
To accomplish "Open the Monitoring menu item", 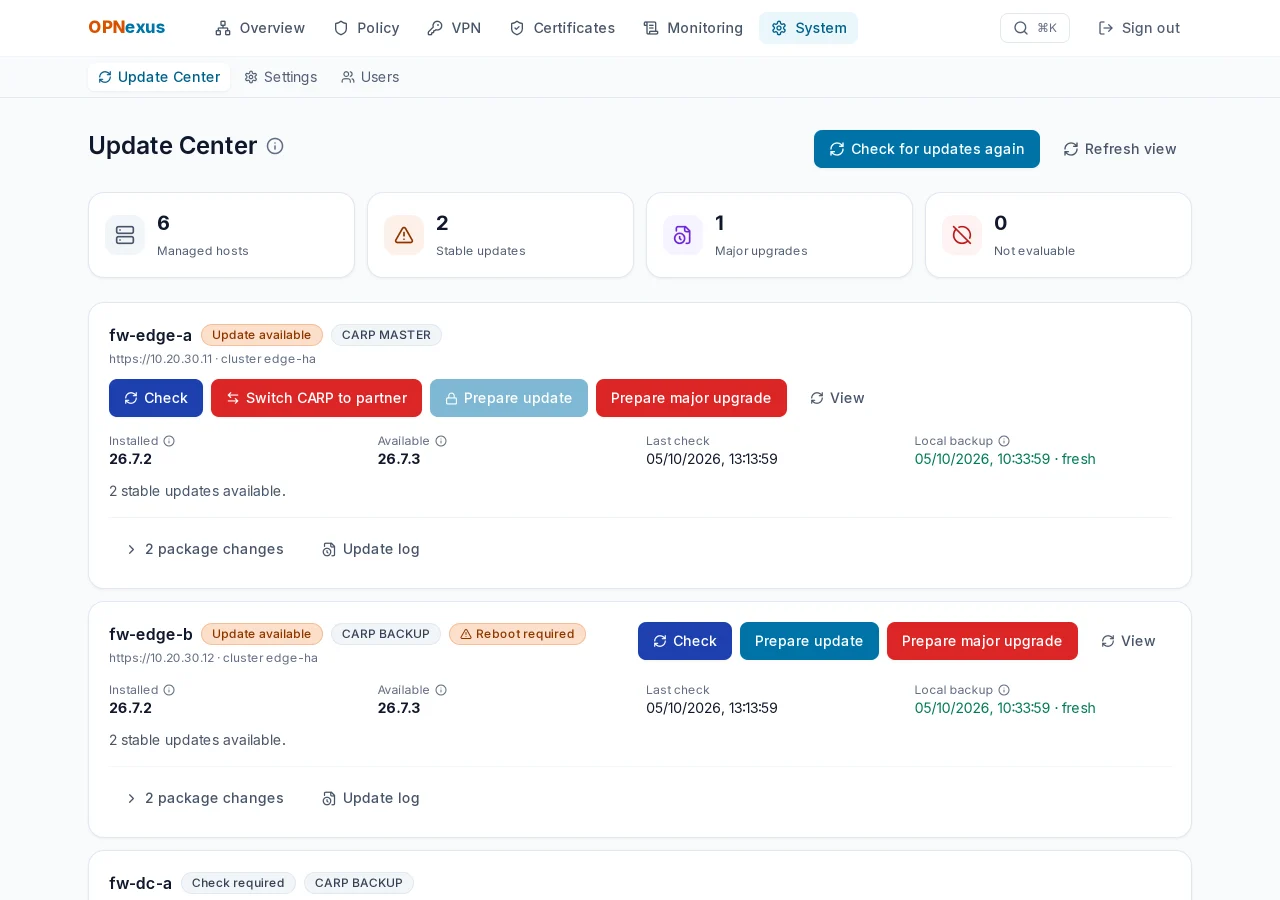I will [x=693, y=28].
